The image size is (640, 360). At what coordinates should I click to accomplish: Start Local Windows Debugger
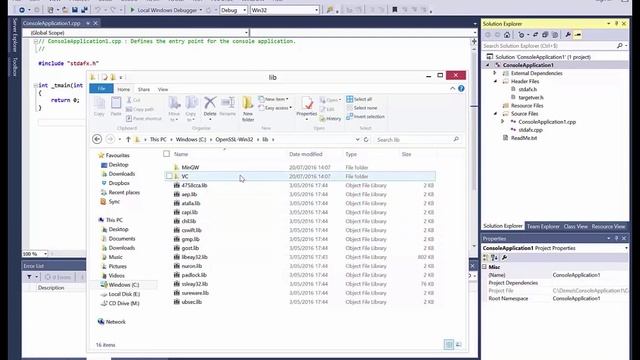tap(163, 10)
